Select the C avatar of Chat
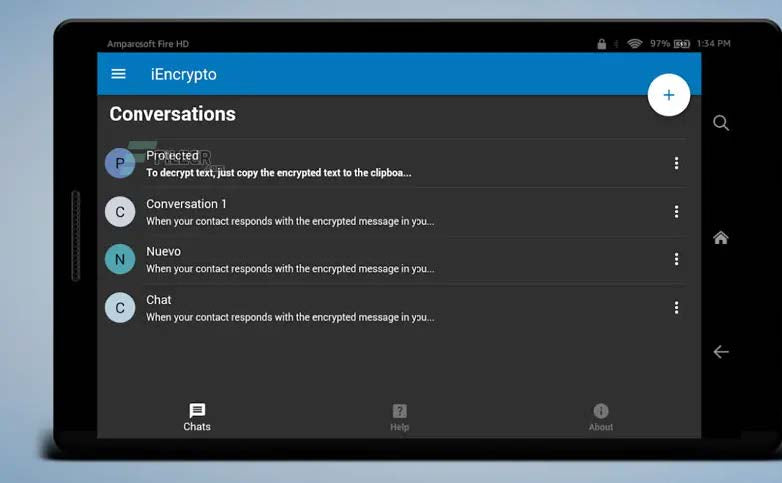The width and height of the screenshot is (782, 483). pyautogui.click(x=120, y=307)
